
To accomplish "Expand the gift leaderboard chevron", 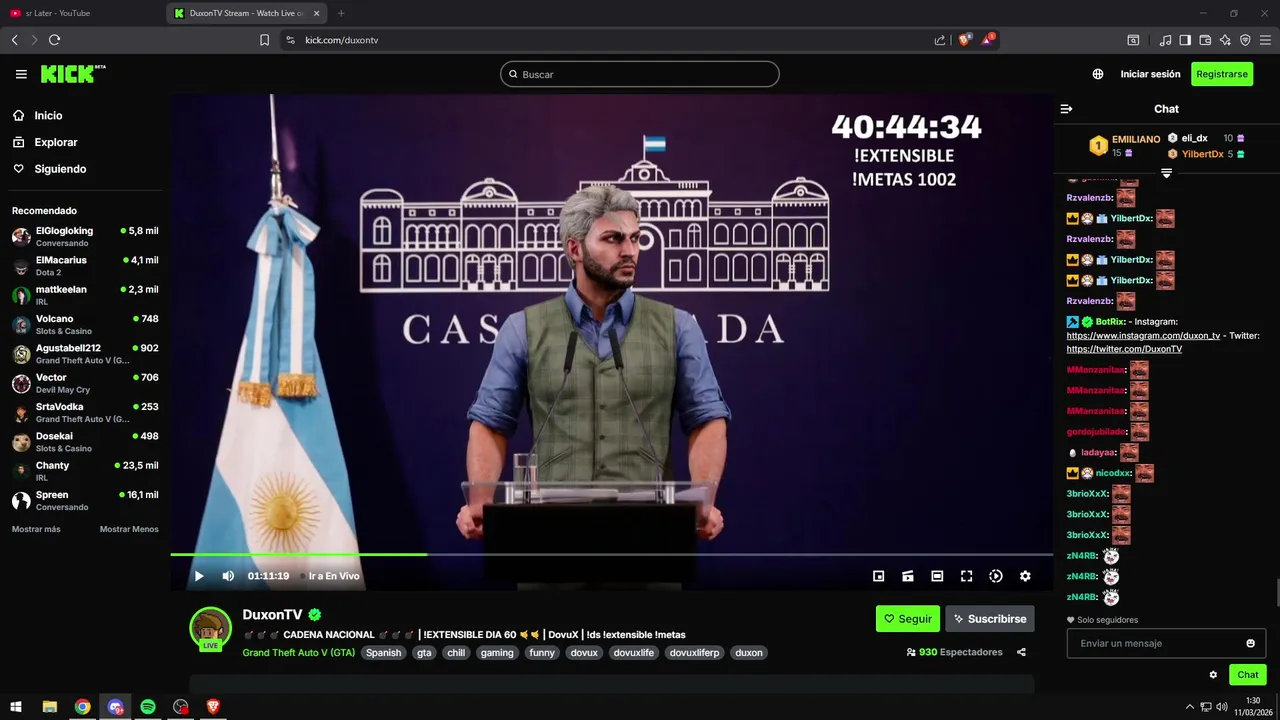I will [x=1166, y=173].
